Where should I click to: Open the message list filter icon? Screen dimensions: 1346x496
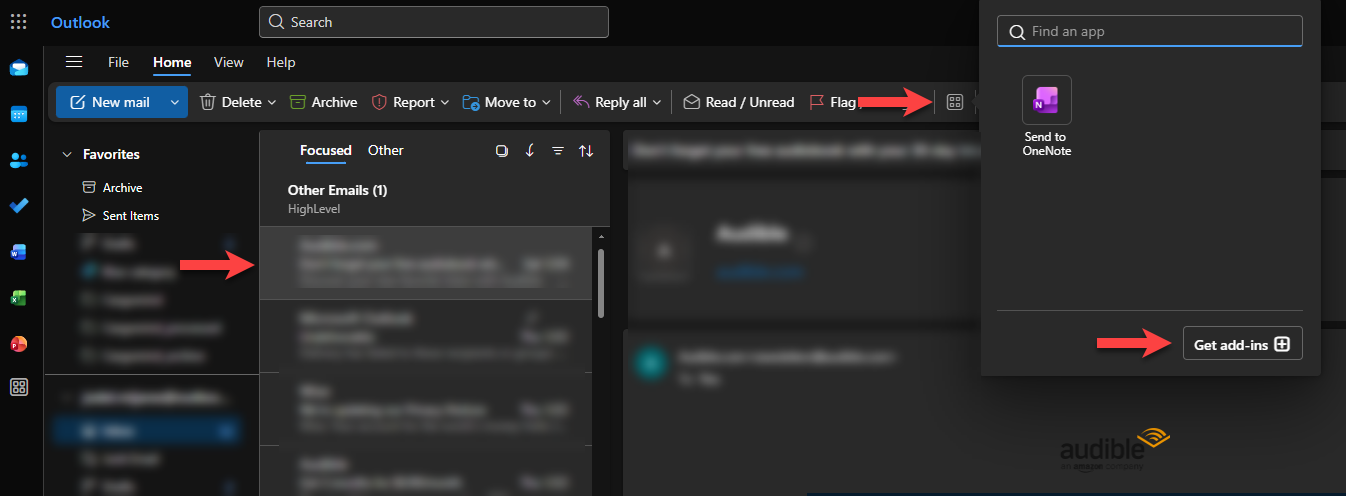(x=558, y=151)
